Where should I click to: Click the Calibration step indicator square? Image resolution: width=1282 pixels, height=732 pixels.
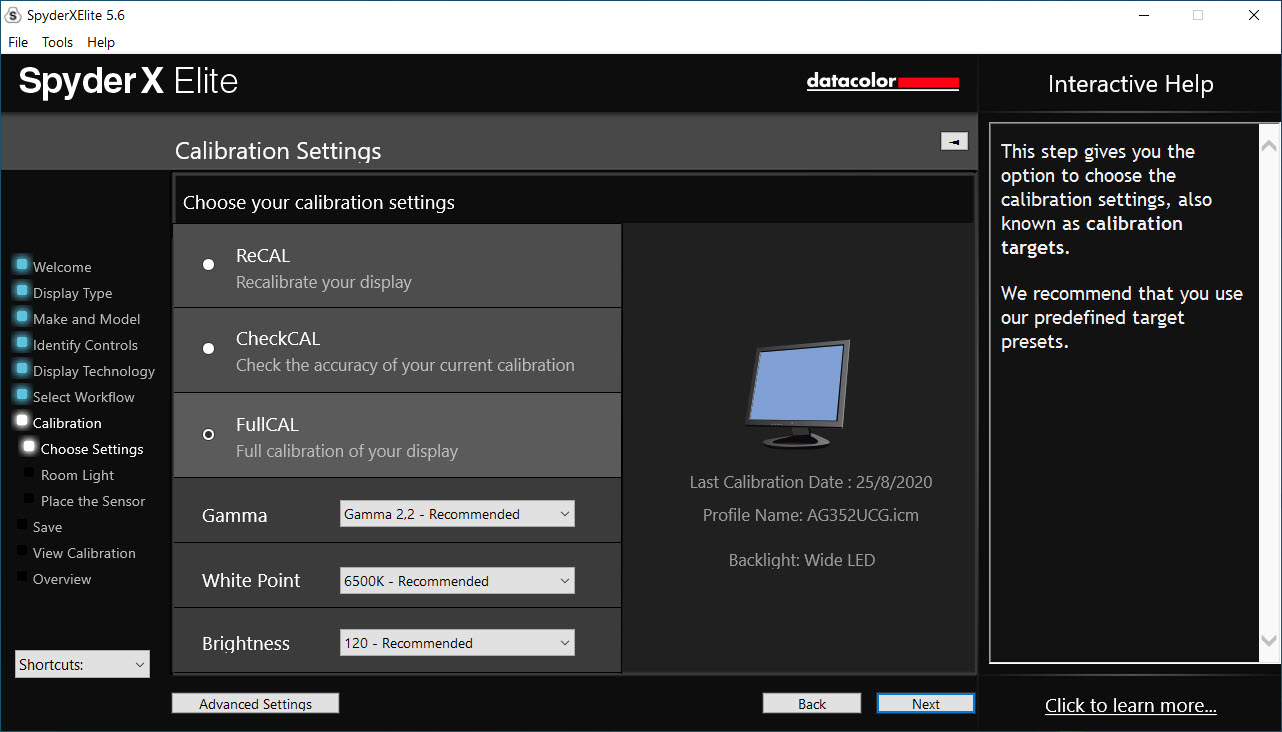click(22, 421)
